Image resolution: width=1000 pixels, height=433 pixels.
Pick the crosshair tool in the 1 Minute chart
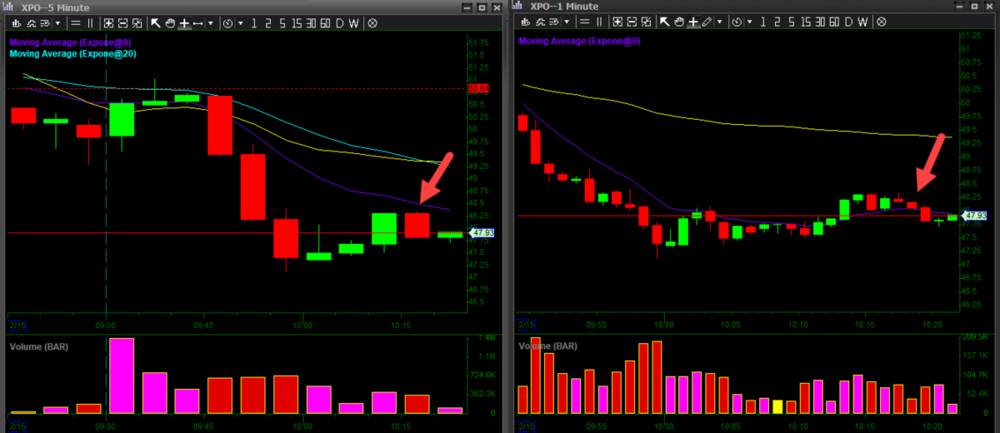tap(692, 22)
